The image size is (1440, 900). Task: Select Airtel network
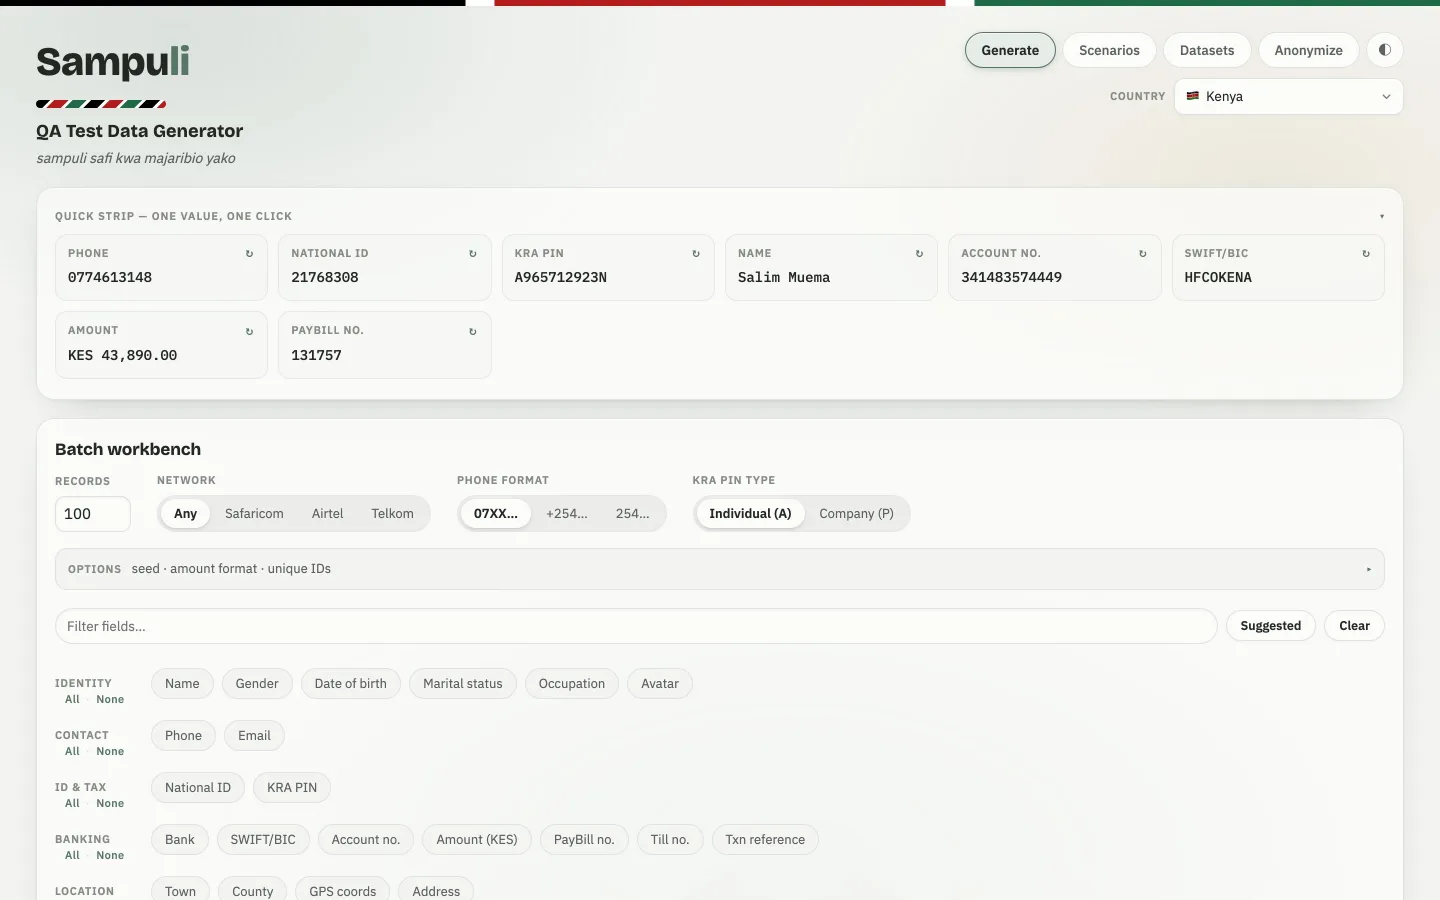pyautogui.click(x=327, y=514)
